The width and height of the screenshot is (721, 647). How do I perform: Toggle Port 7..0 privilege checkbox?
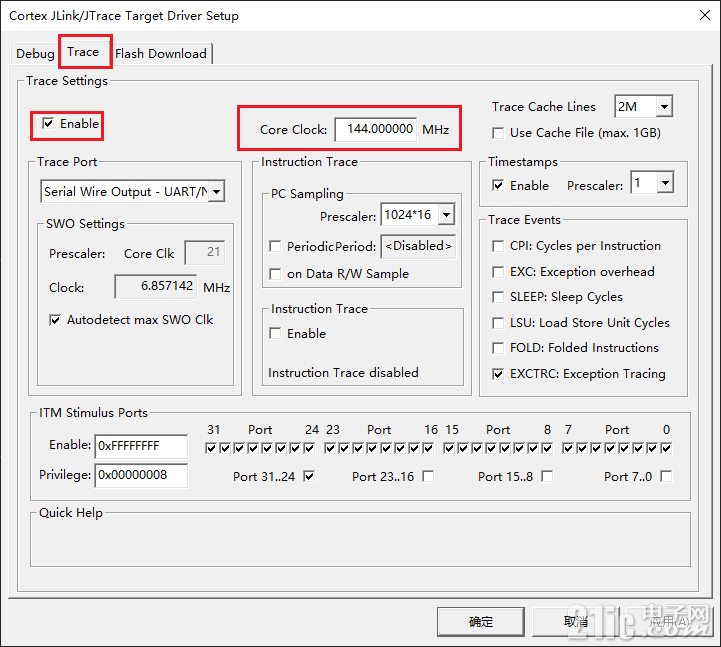pos(666,476)
